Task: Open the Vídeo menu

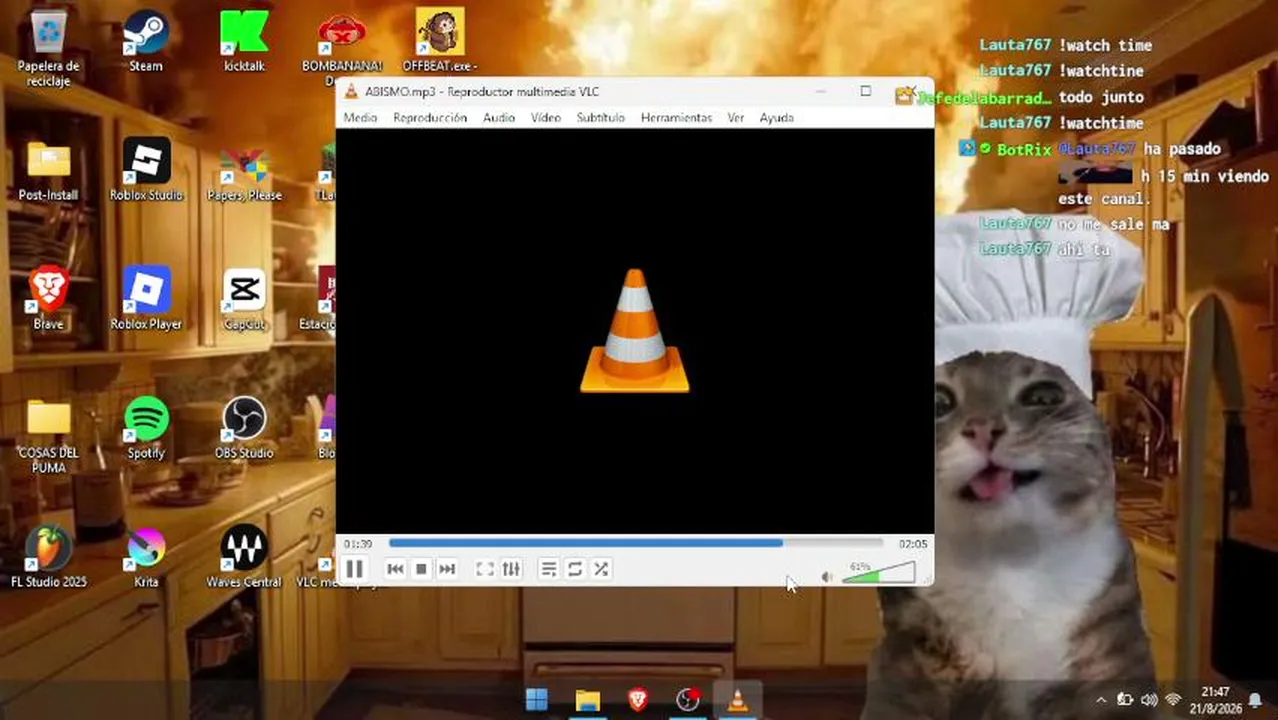Action: click(x=546, y=118)
